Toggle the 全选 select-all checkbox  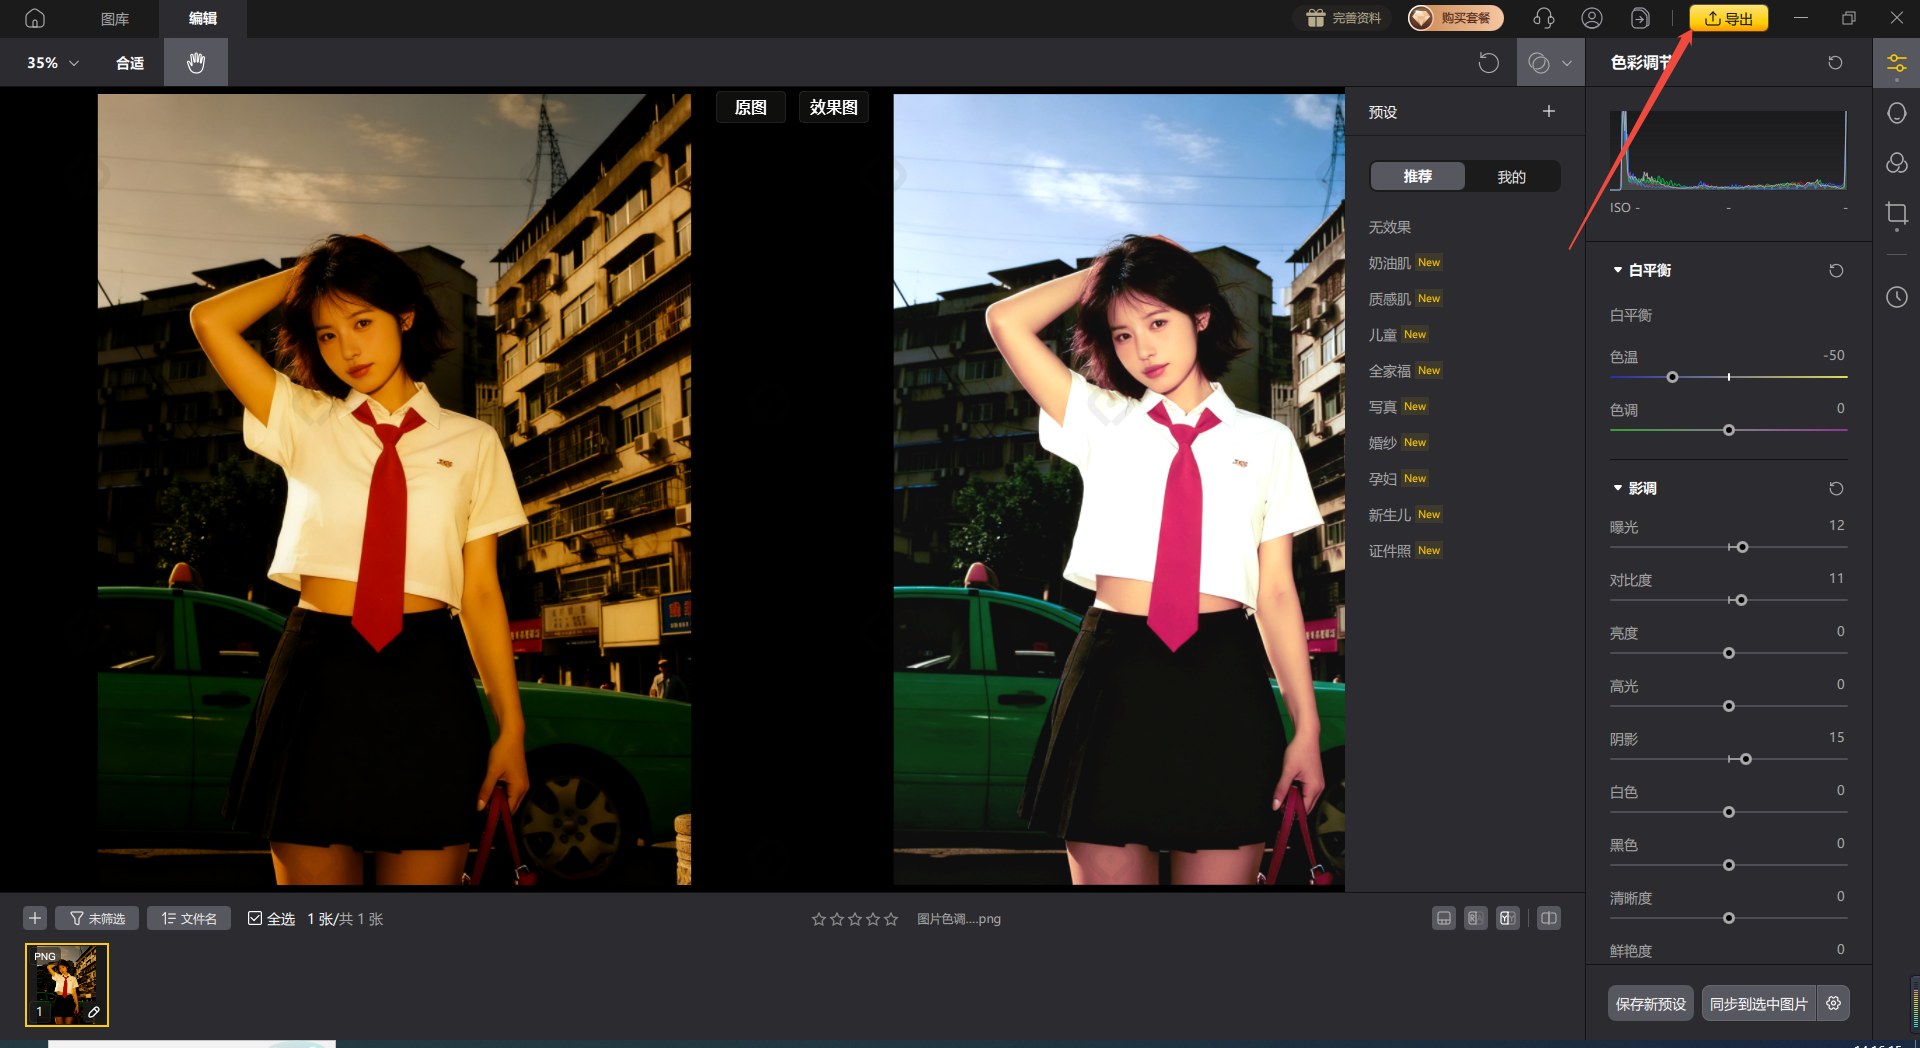pyautogui.click(x=255, y=918)
